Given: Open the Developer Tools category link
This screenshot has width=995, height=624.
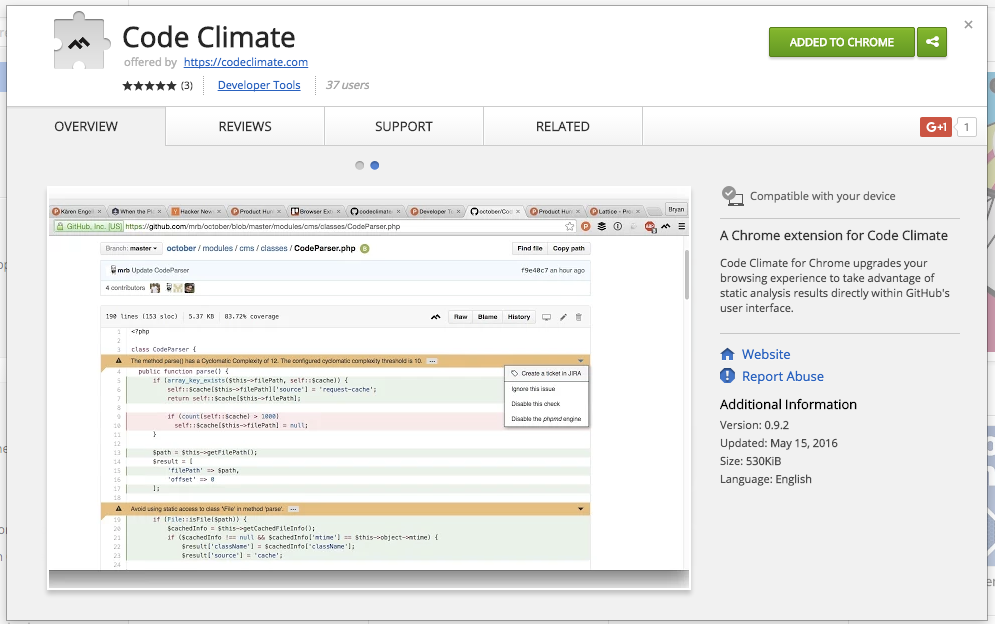Looking at the screenshot, I should click(x=259, y=85).
